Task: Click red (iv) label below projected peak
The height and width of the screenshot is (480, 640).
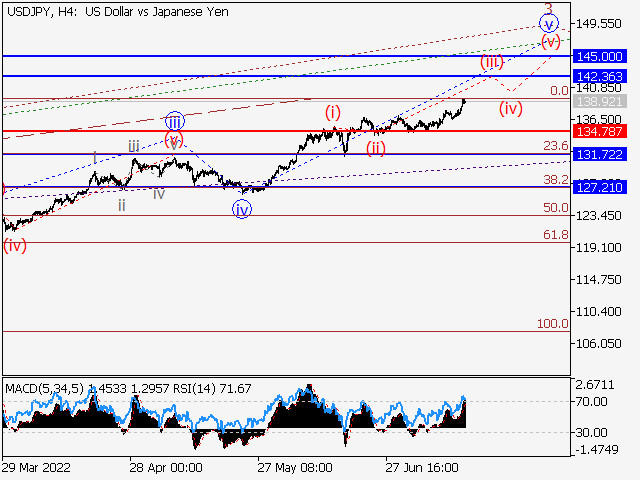Action: click(x=511, y=108)
